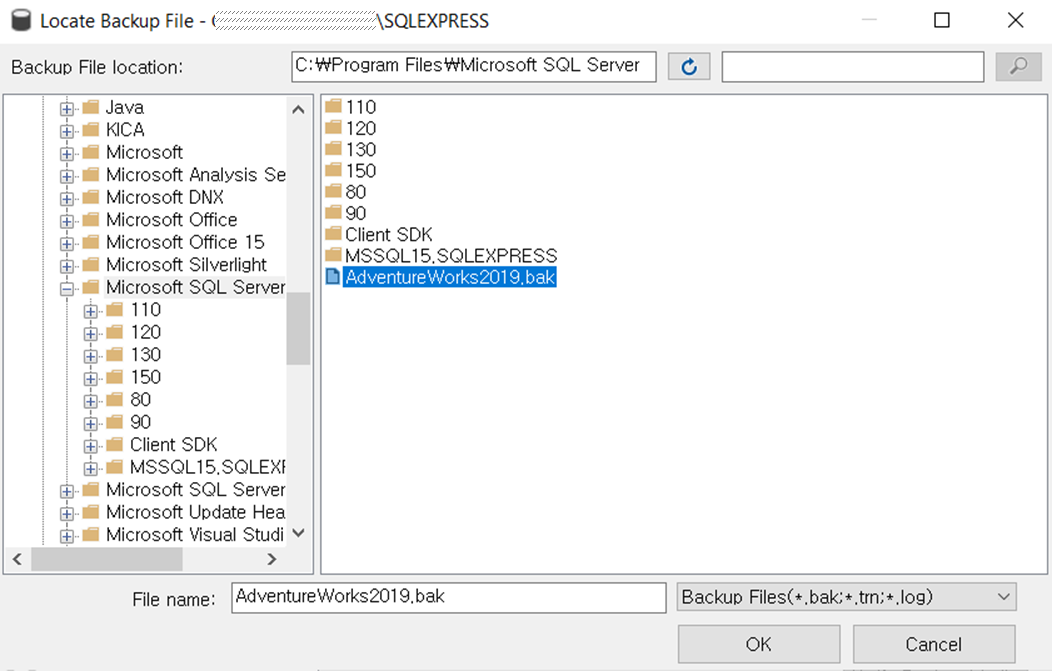Click Microsoft folder icon in tree
Screen dimensions: 1052x671
tap(91, 152)
